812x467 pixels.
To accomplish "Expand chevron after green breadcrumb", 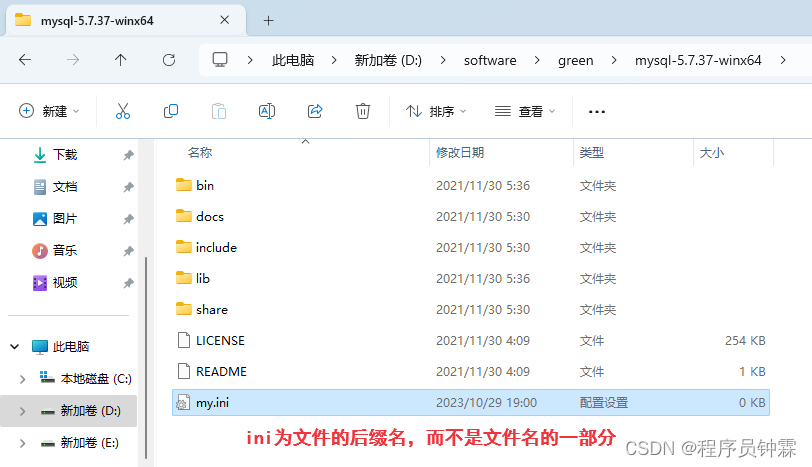I will coord(614,60).
